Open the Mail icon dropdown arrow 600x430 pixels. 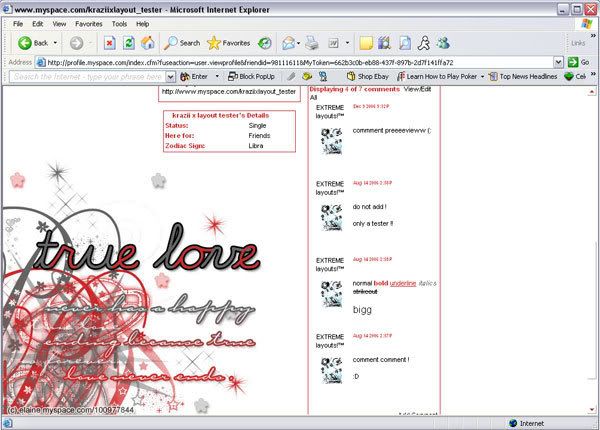tap(298, 43)
